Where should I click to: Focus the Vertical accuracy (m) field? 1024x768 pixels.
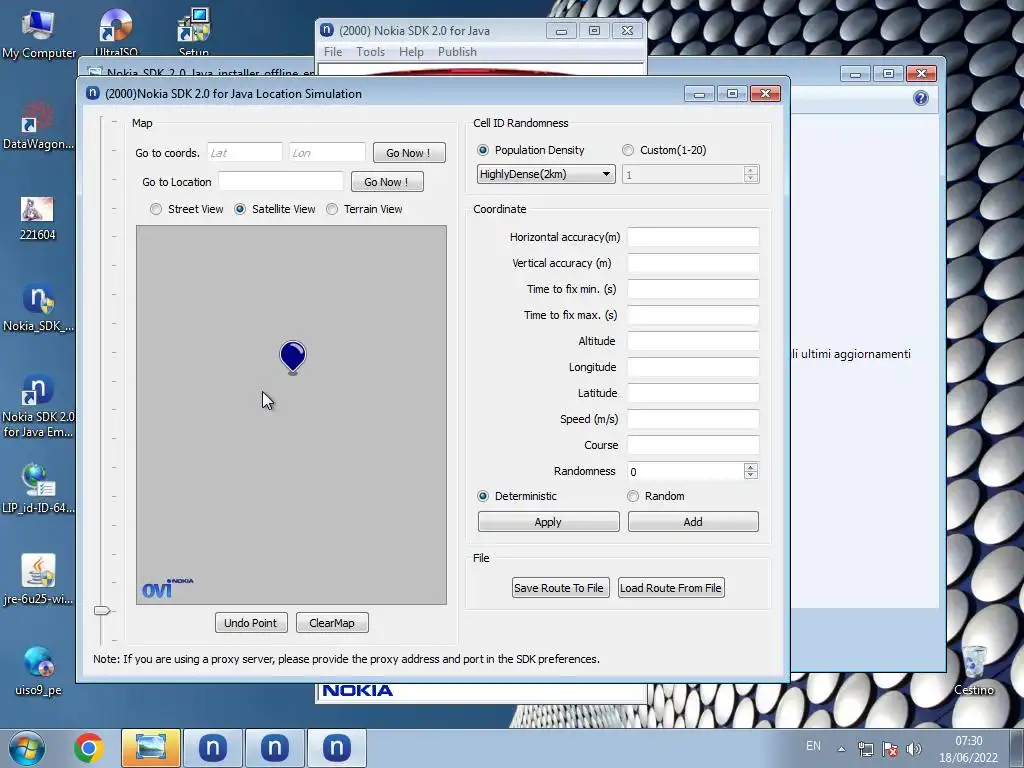click(x=693, y=263)
